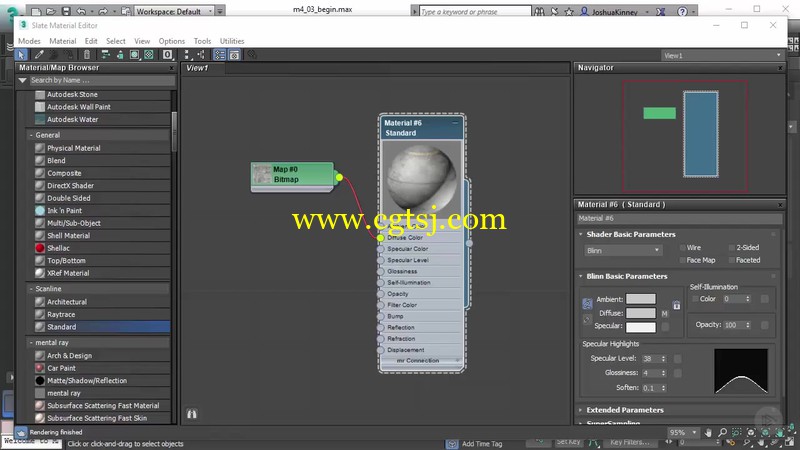Collapse the Scanline materials group

31,289
